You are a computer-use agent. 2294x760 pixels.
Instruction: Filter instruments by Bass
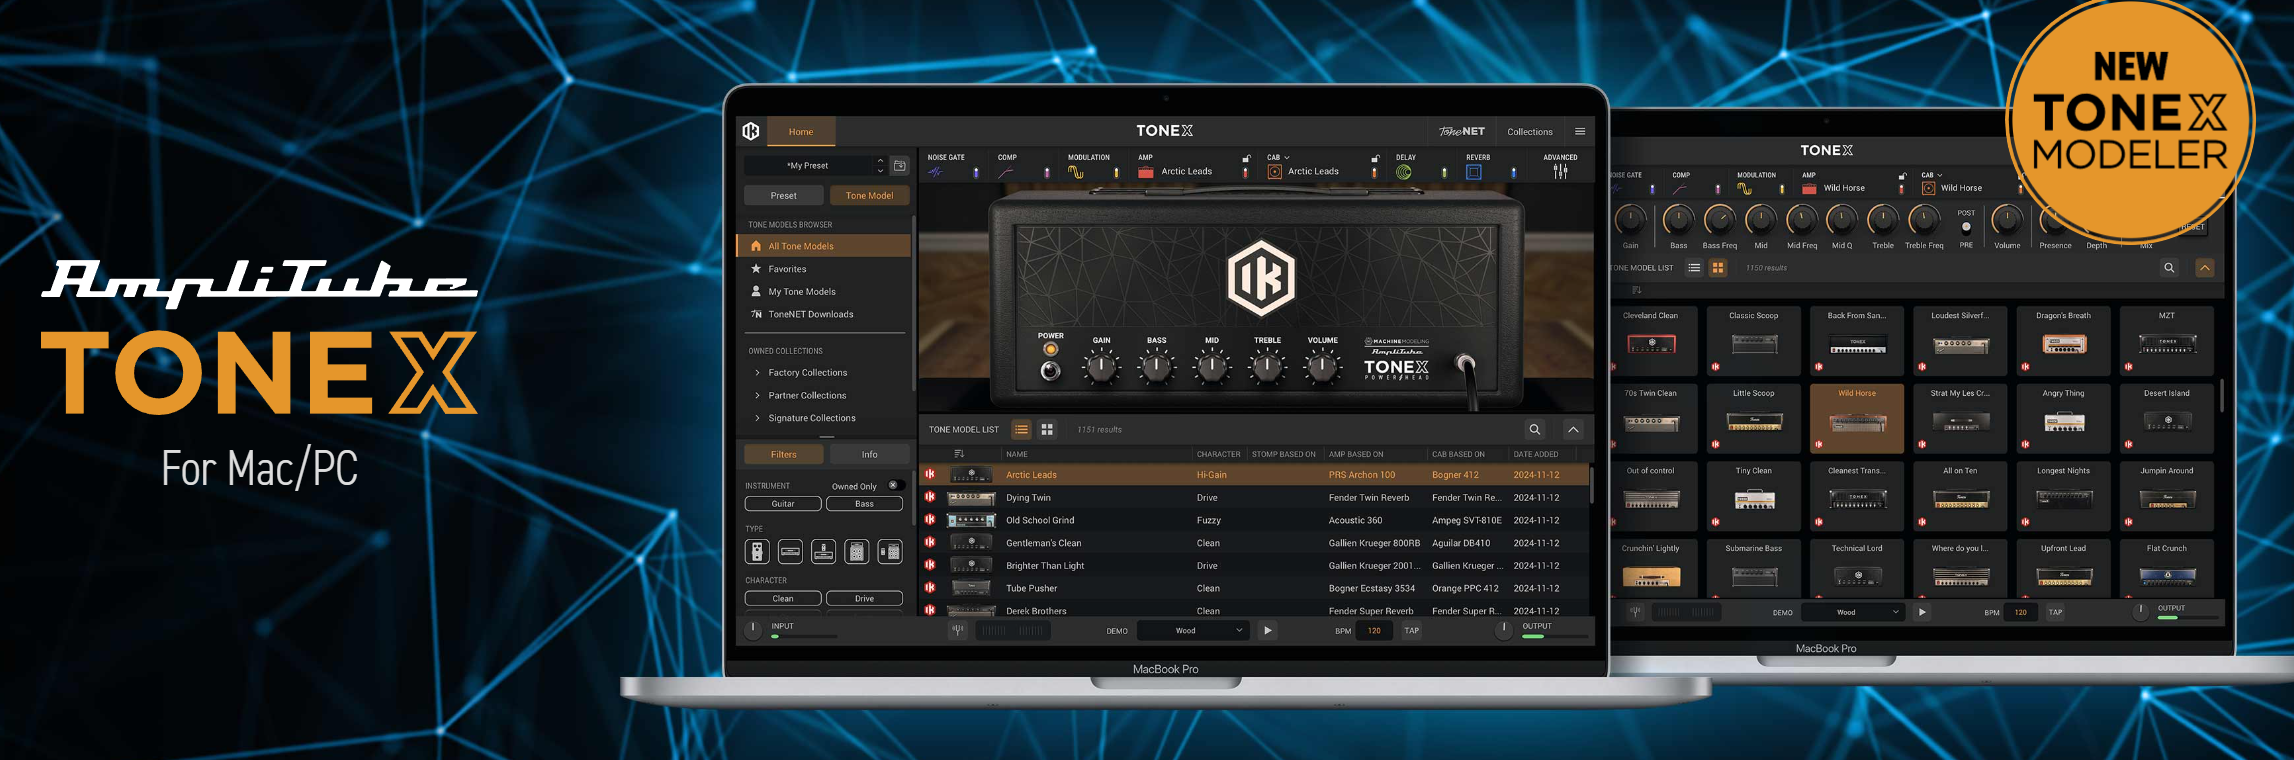click(864, 504)
